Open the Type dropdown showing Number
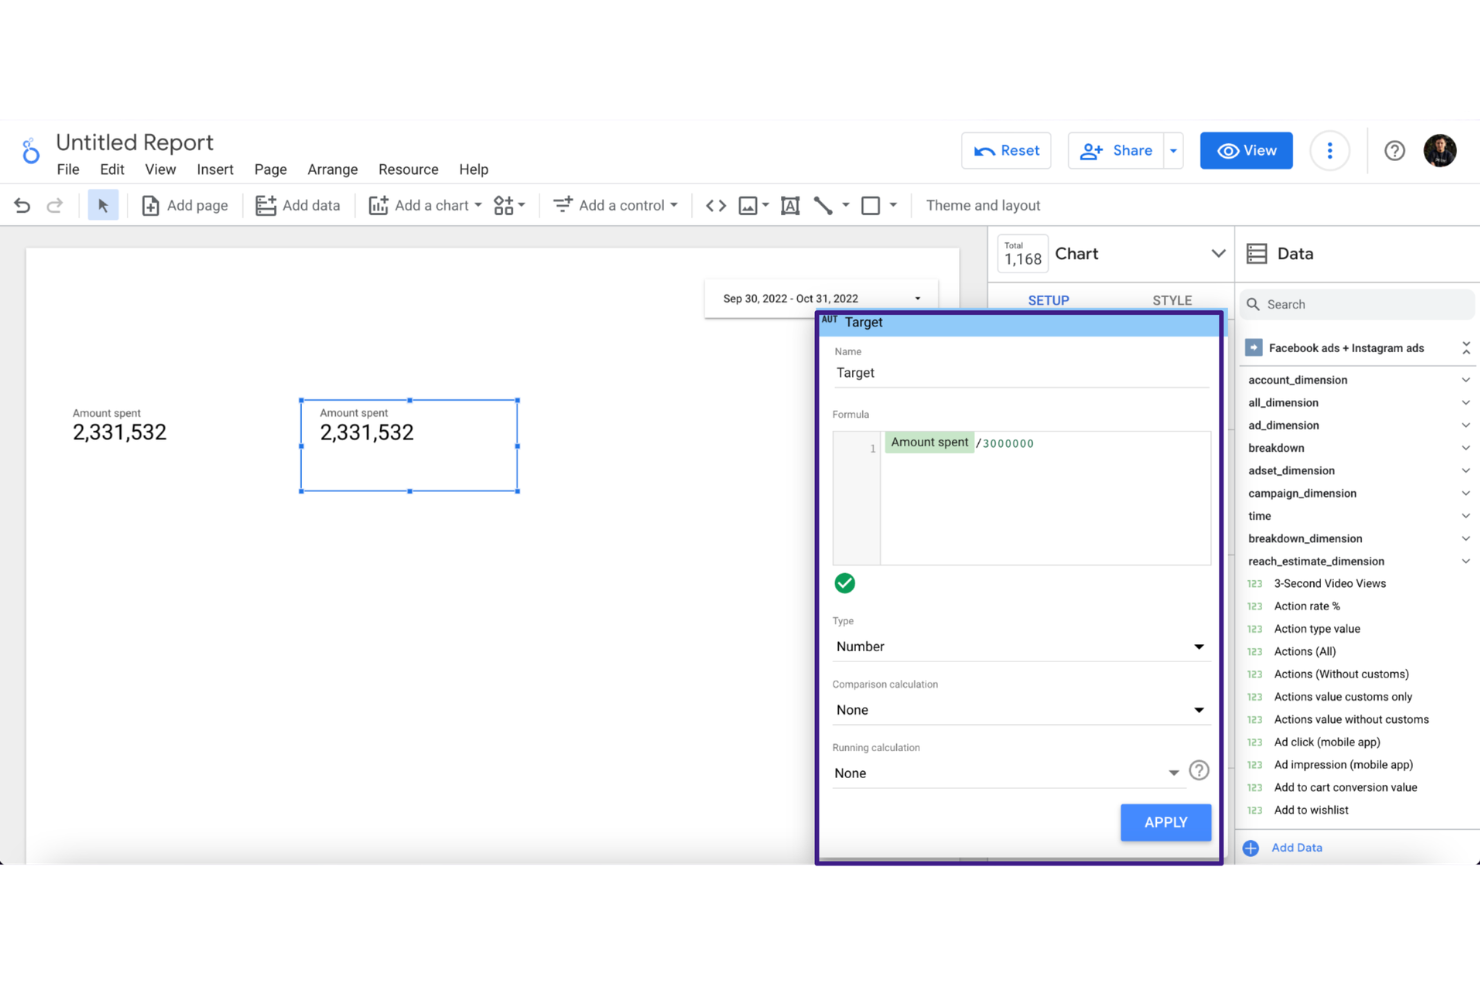This screenshot has width=1480, height=987. 1198,647
